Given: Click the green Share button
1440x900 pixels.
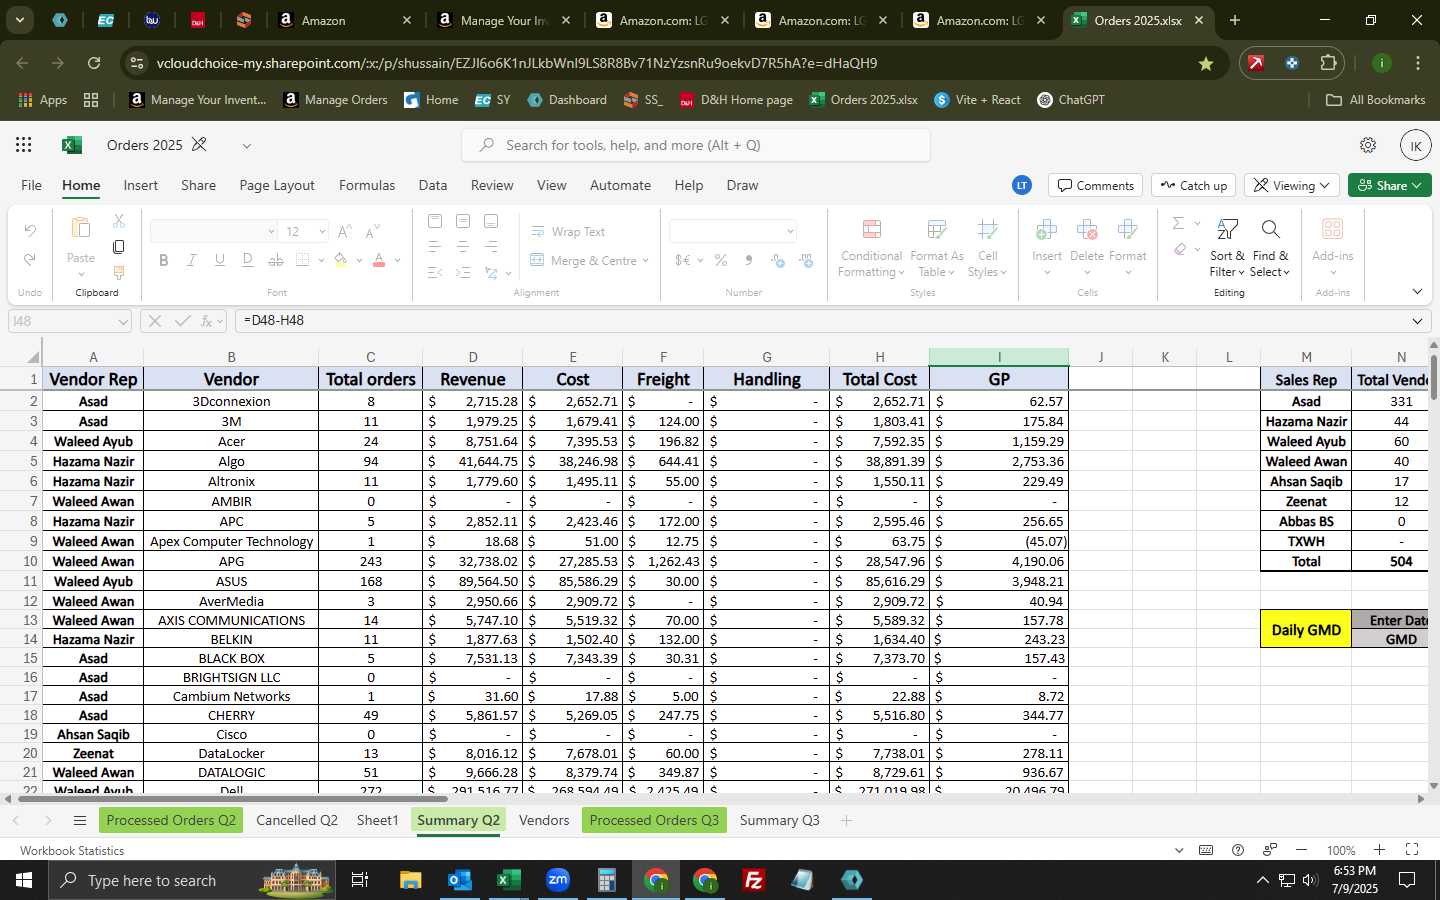Looking at the screenshot, I should (1390, 185).
